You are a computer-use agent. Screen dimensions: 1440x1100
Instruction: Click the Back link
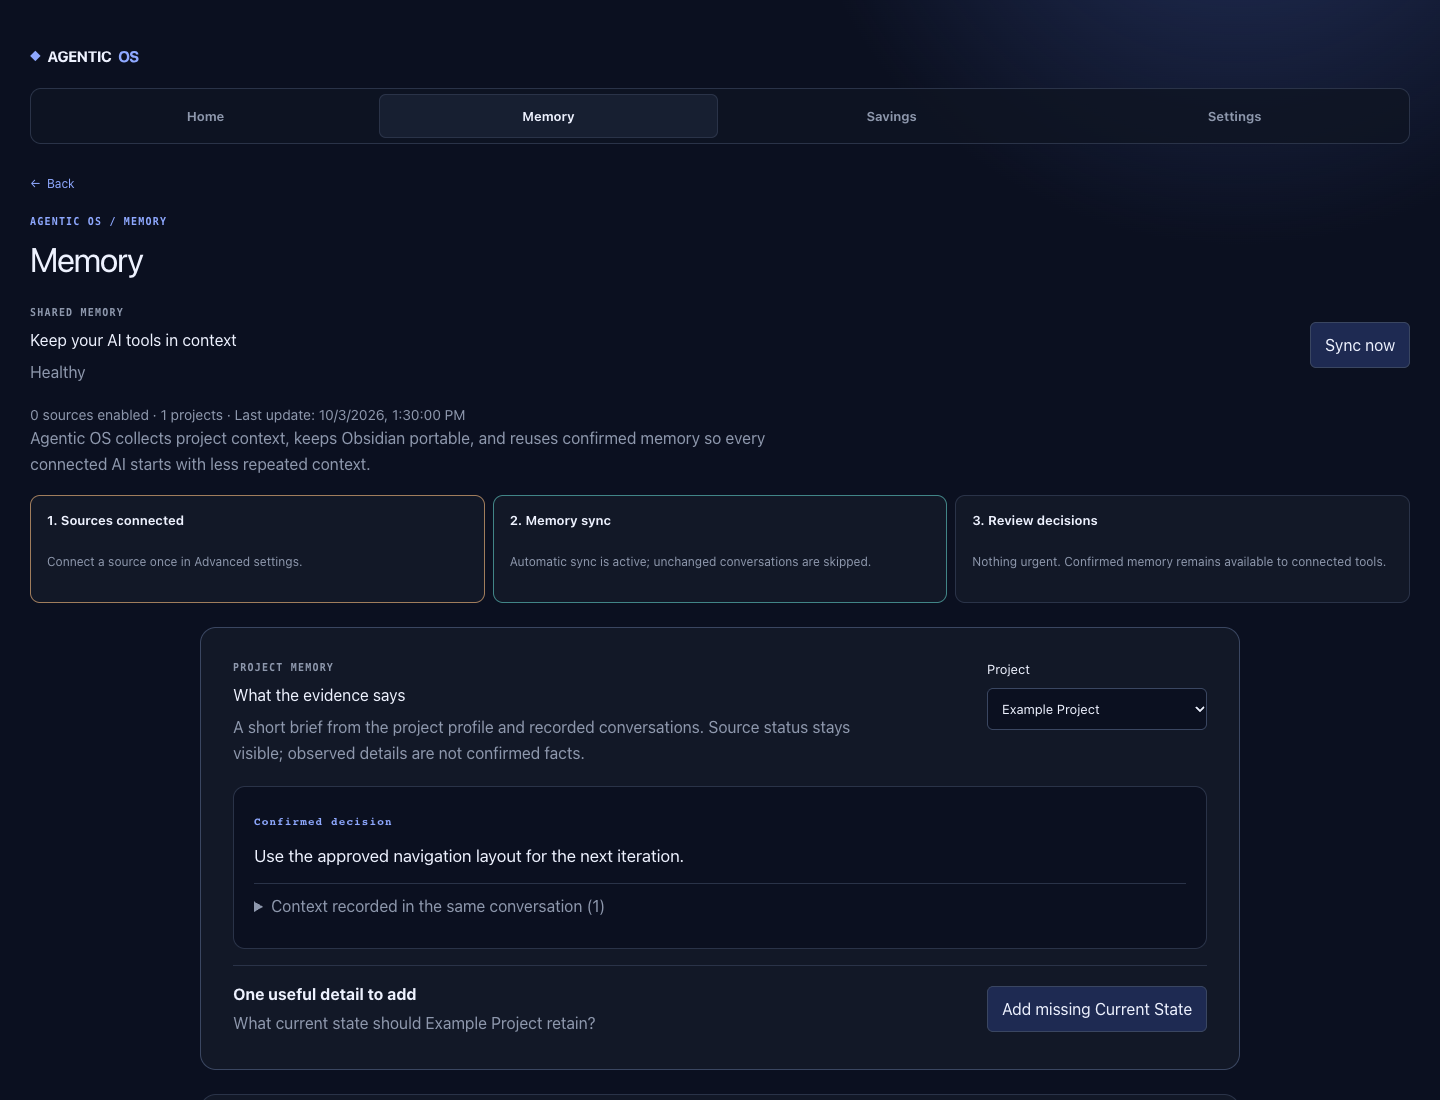pos(52,184)
